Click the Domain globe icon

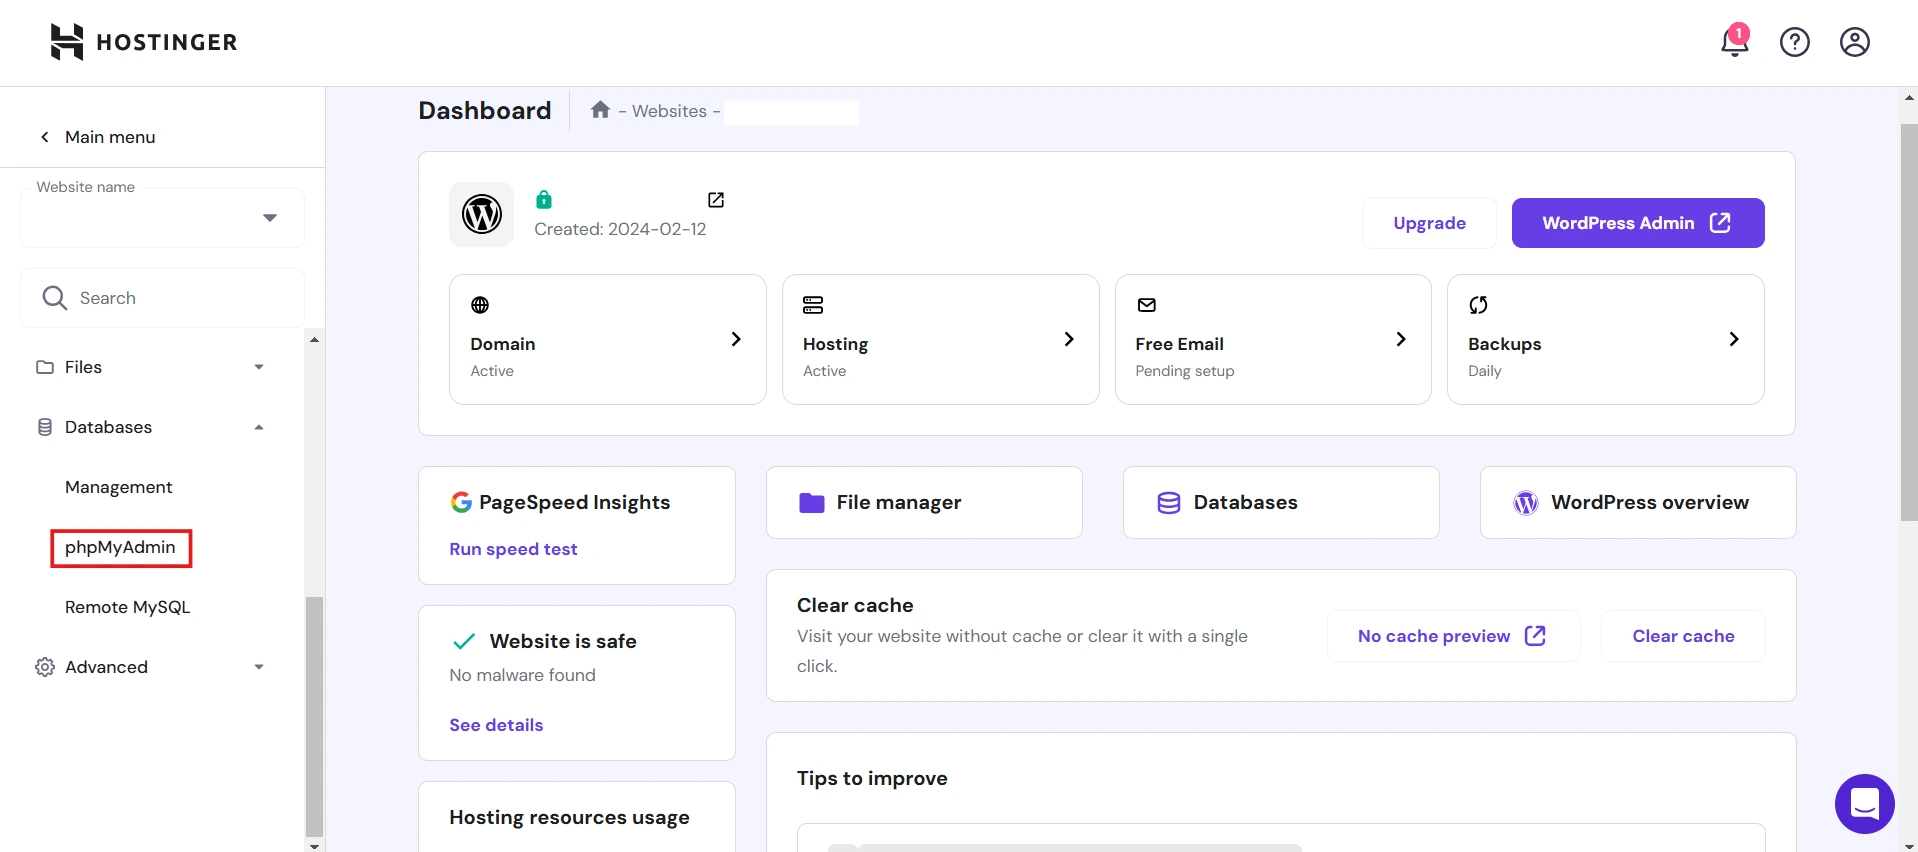[x=480, y=305]
